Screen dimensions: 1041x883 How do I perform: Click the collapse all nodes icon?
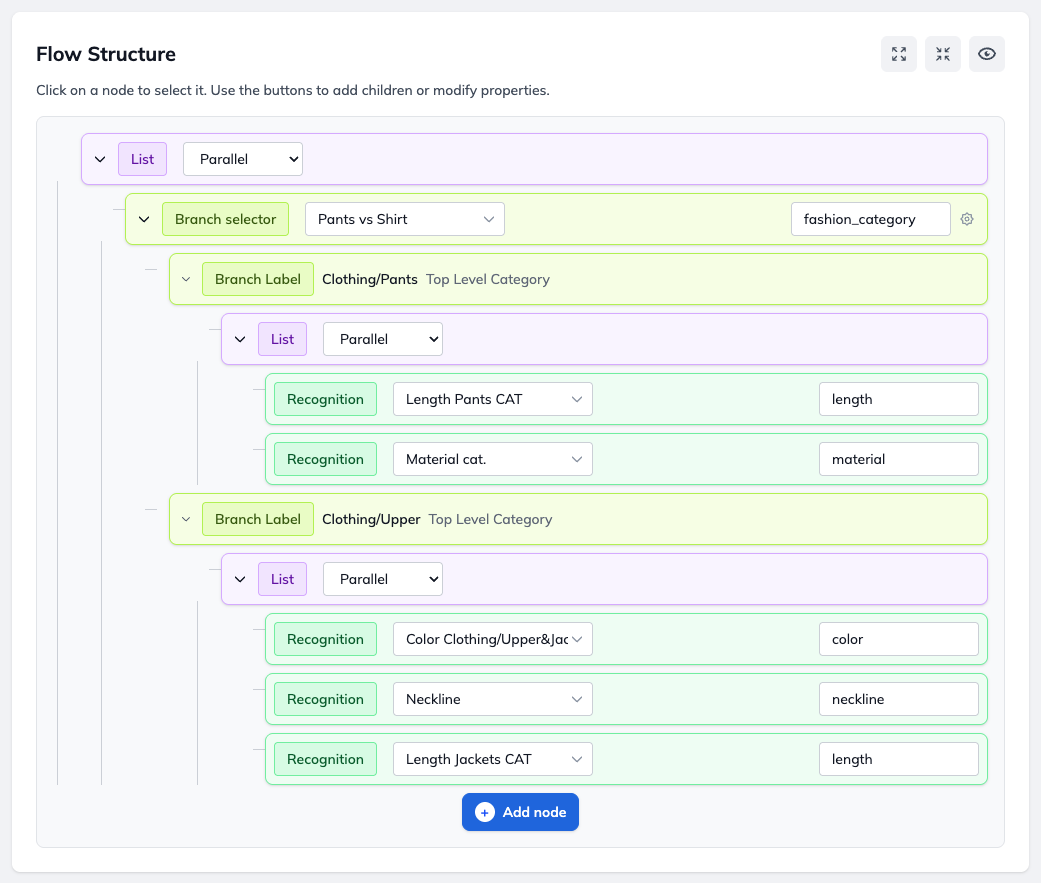[942, 54]
